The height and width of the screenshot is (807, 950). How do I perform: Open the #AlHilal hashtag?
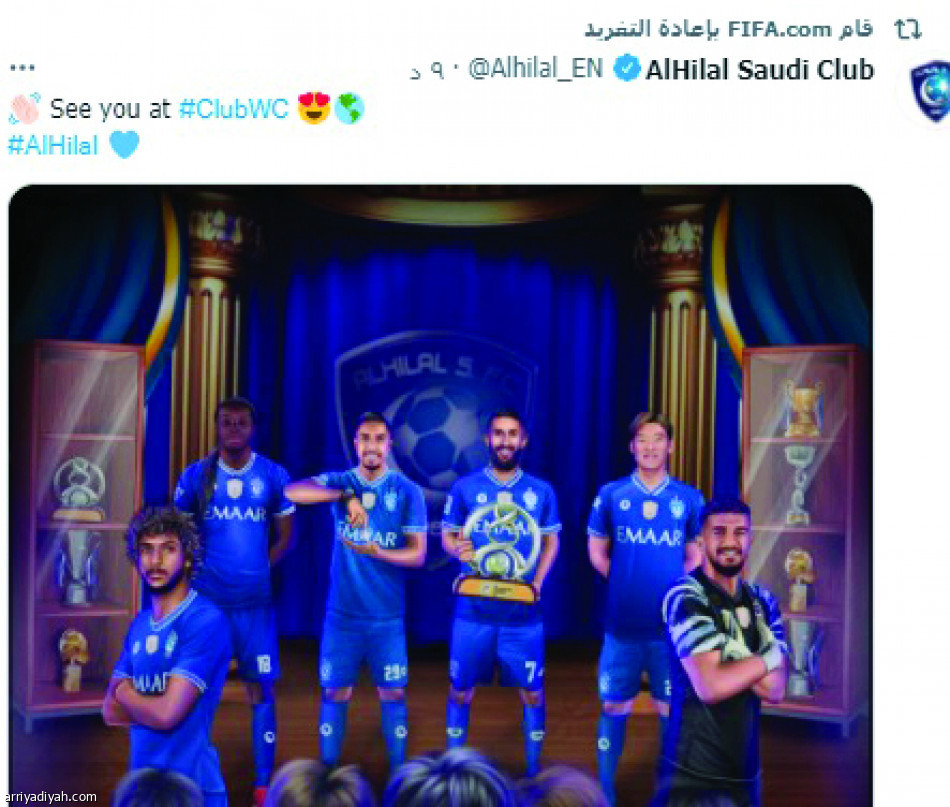53,145
